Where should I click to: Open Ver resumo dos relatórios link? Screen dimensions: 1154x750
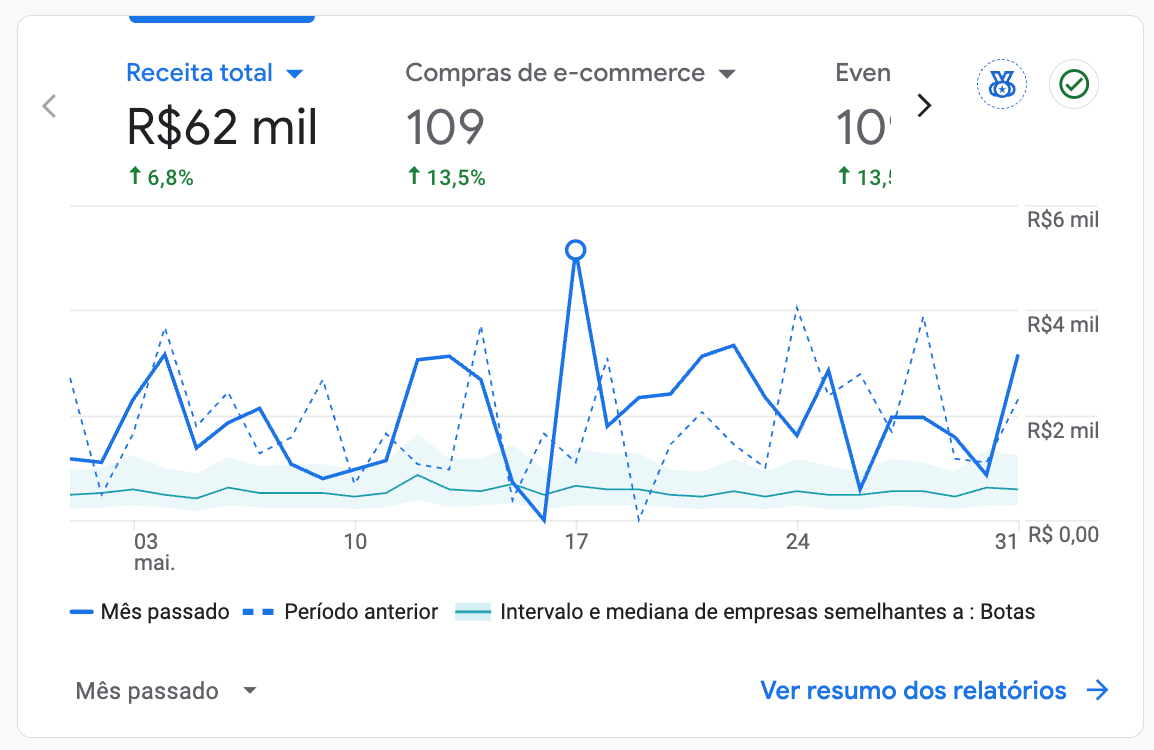pyautogui.click(x=913, y=690)
